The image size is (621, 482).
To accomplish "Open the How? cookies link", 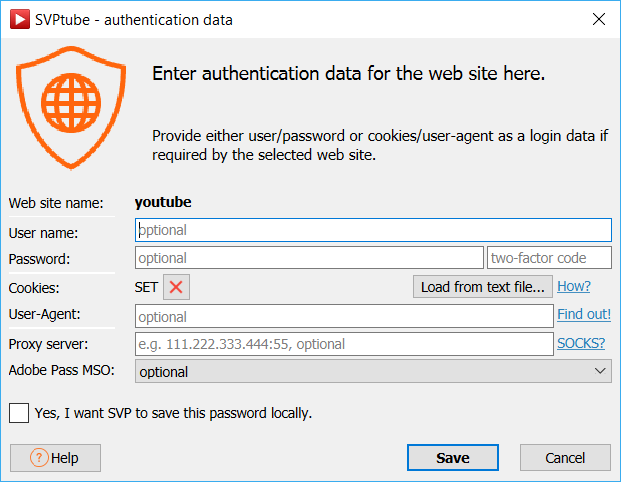I will [574, 287].
